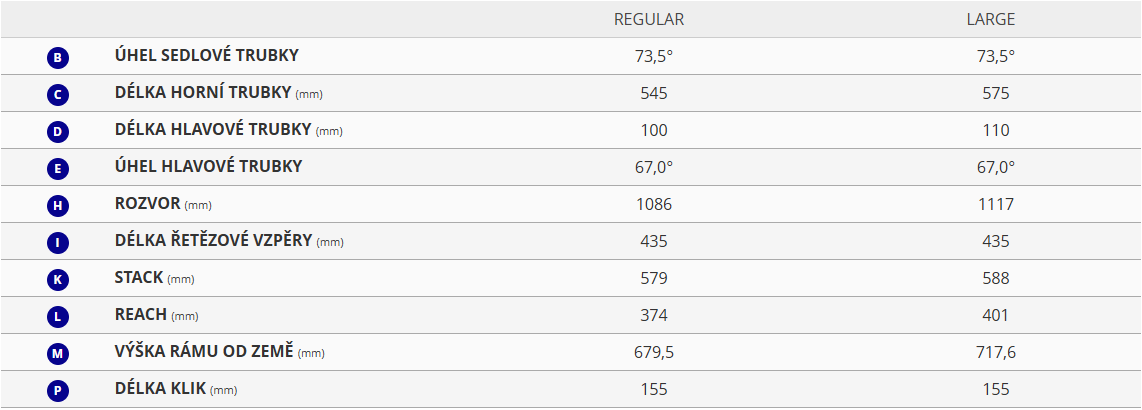This screenshot has height=410, width=1142.
Task: Click the blue B circle icon
Action: pos(58,58)
